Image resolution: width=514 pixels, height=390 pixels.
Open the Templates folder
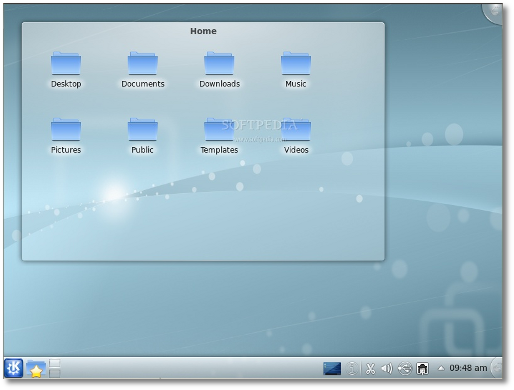219,136
